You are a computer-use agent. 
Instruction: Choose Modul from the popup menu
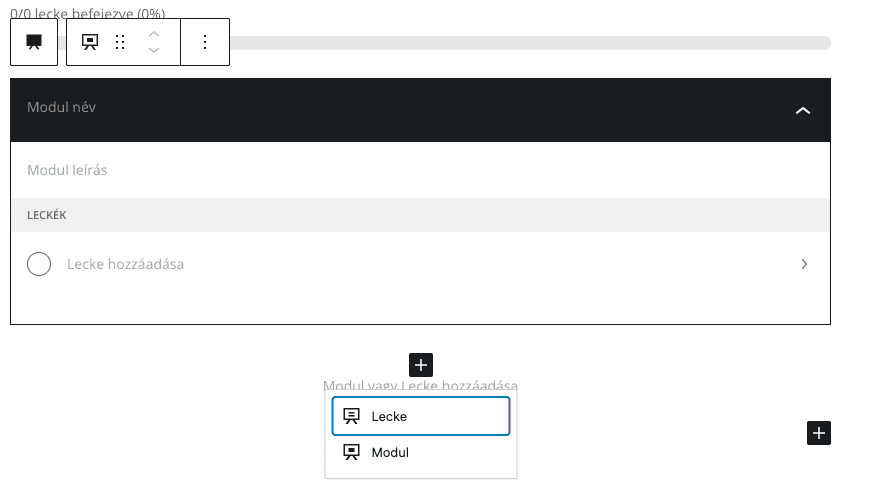tap(421, 452)
